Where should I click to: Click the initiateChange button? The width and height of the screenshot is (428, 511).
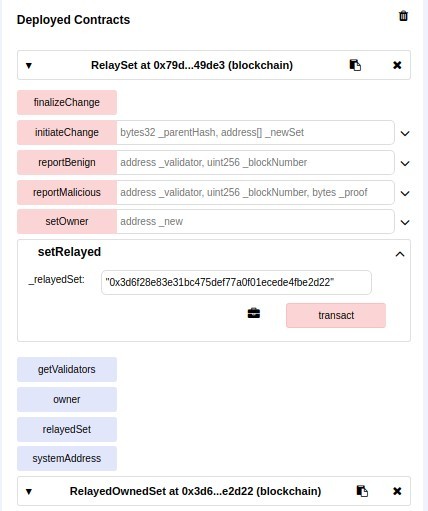click(x=67, y=132)
